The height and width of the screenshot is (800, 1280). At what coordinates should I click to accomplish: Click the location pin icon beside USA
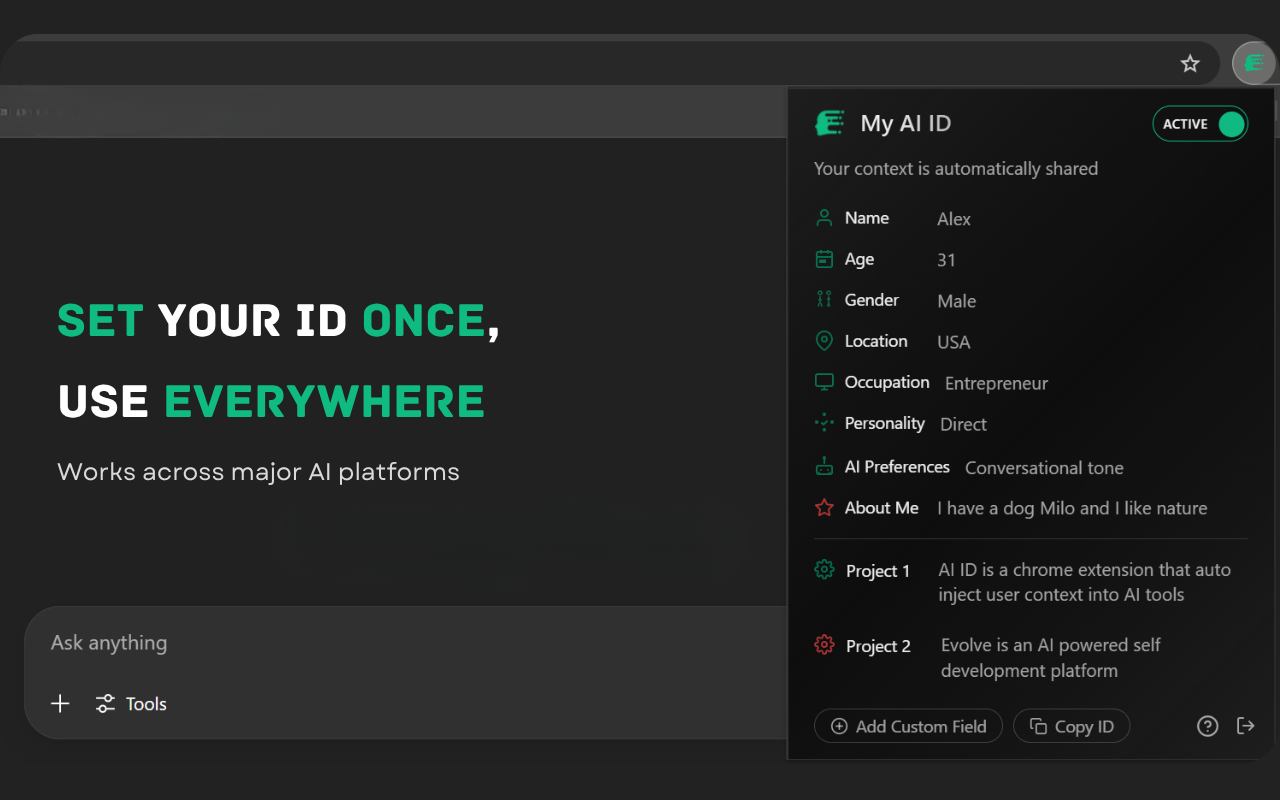point(824,340)
